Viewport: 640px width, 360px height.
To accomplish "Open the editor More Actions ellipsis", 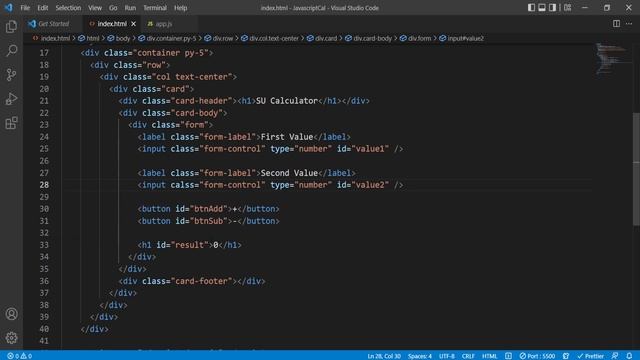I will click(x=629, y=24).
